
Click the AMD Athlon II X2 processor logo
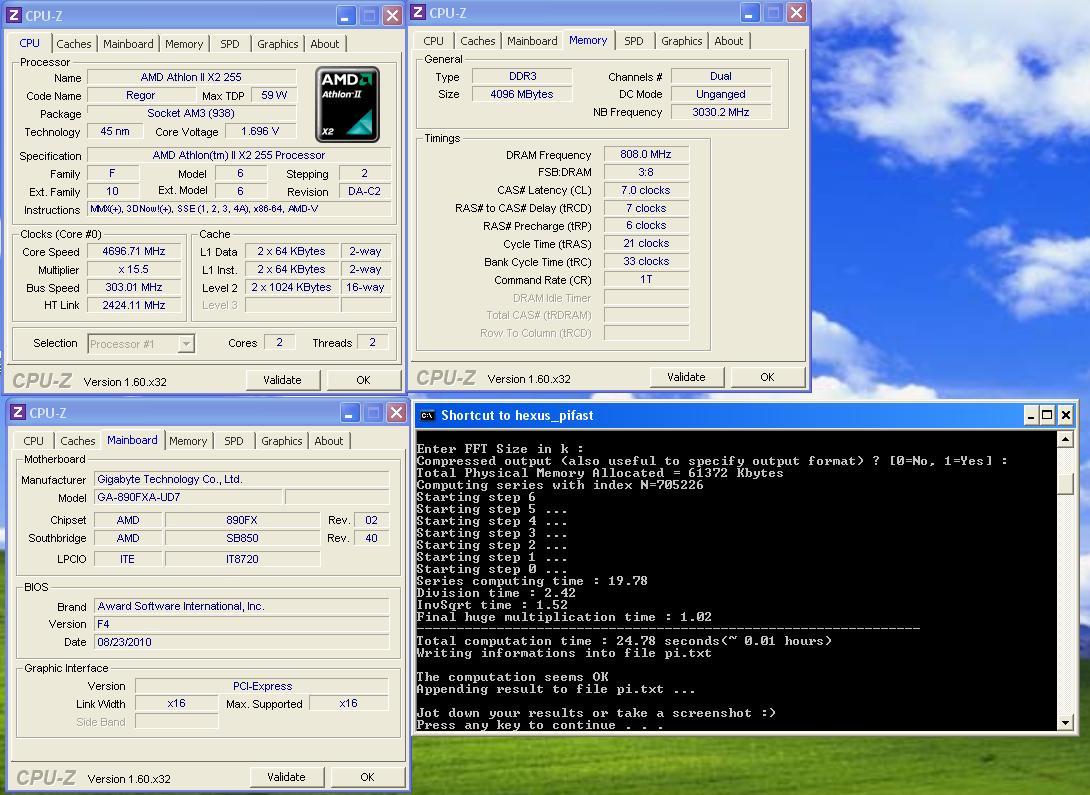(347, 104)
